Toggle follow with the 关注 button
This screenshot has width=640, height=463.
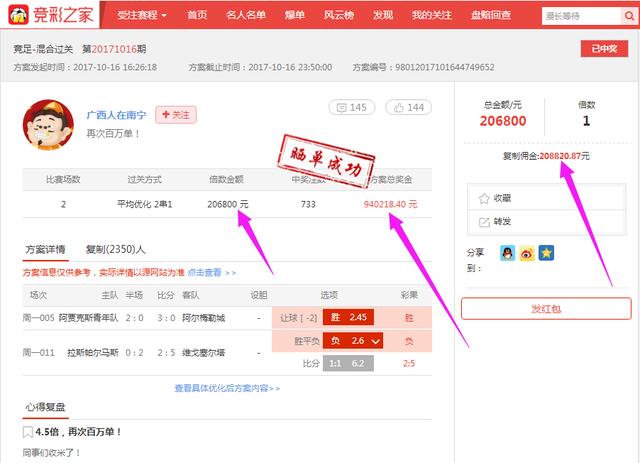click(x=176, y=115)
